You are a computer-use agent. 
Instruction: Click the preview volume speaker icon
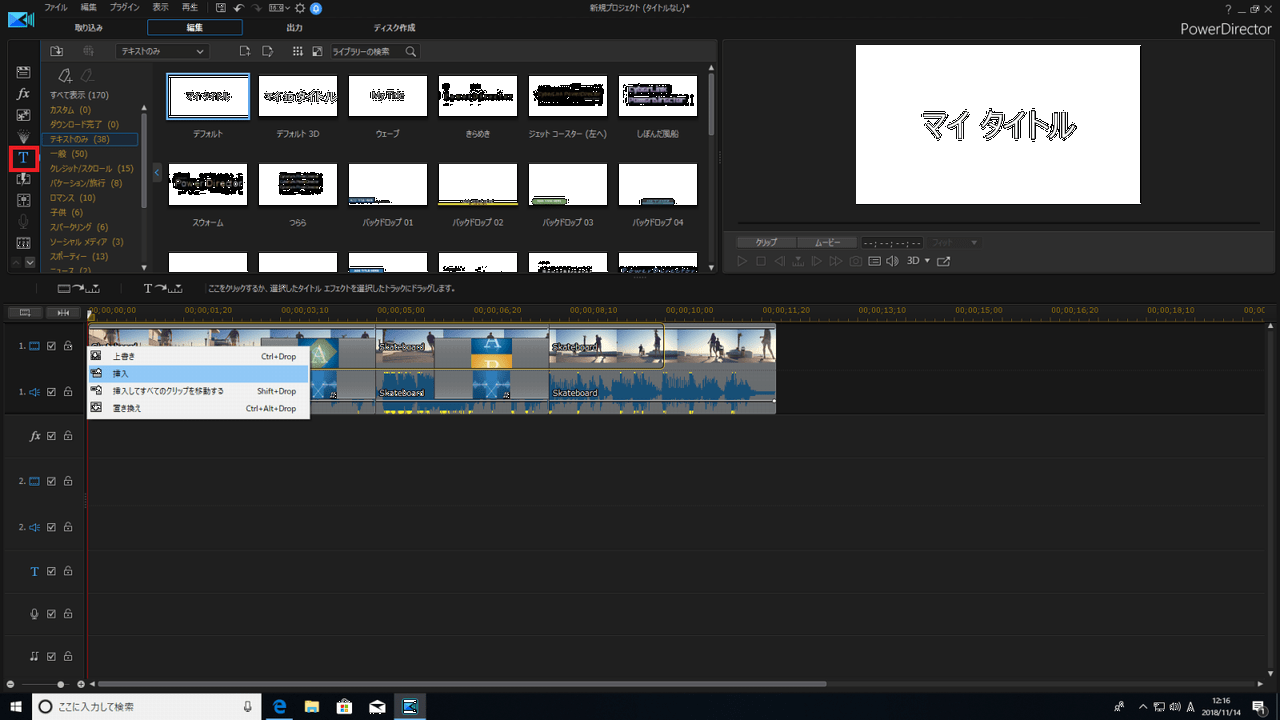click(x=892, y=261)
